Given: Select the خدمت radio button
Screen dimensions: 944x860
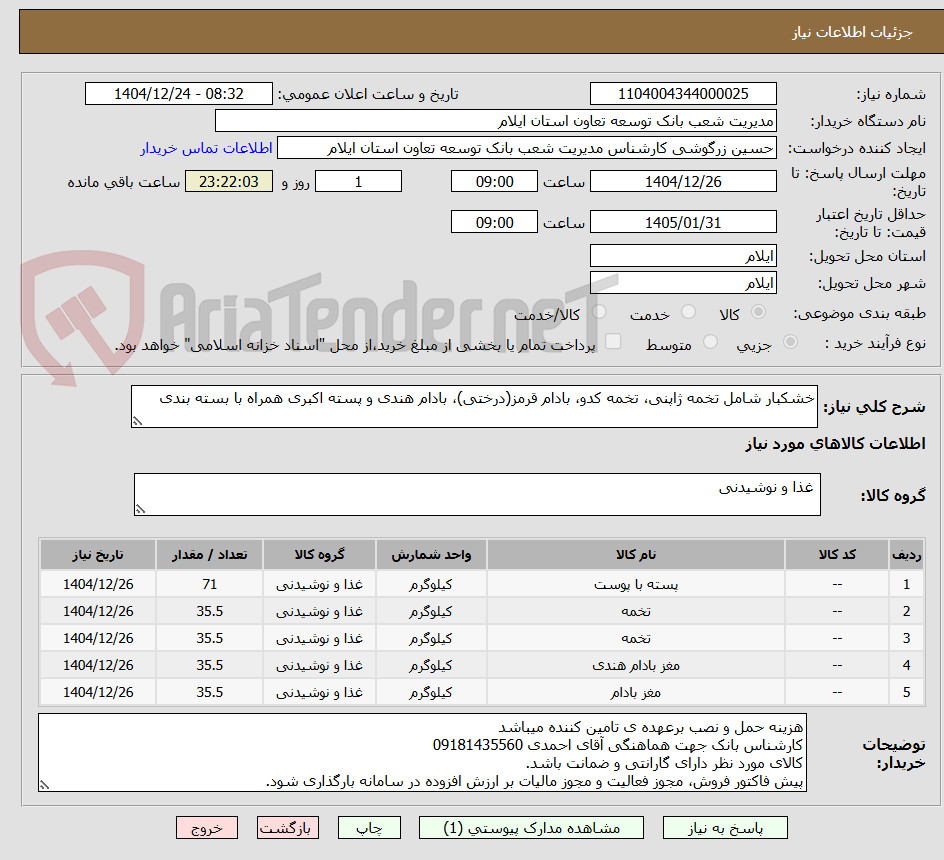Looking at the screenshot, I should (x=688, y=312).
